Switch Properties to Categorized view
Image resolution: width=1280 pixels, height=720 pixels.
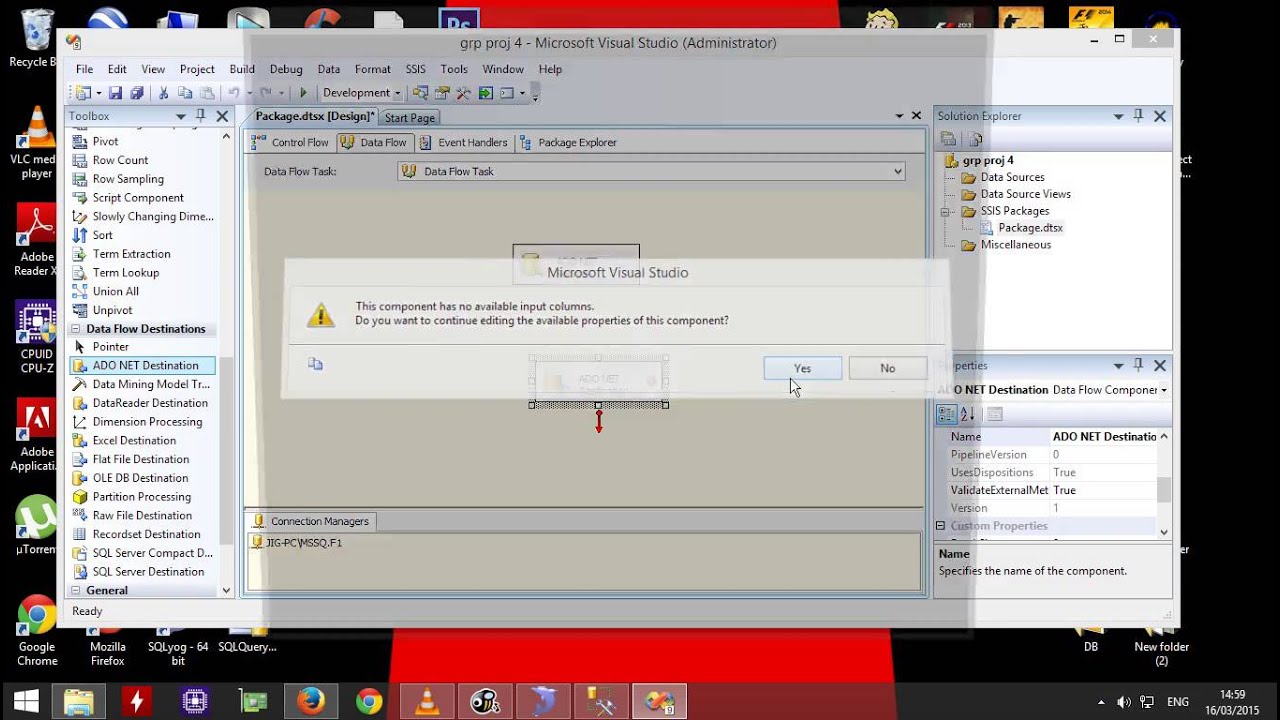(x=946, y=414)
